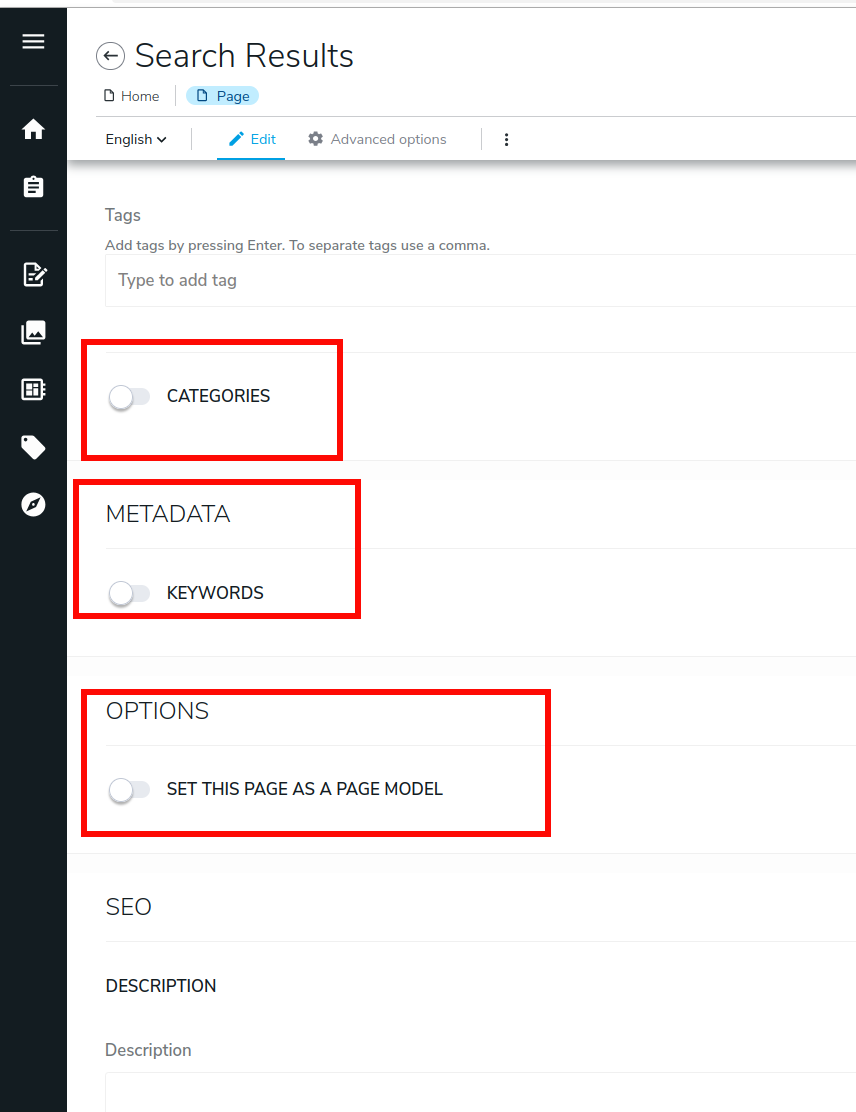This screenshot has width=856, height=1112.
Task: Select the Page breadcrumb chip
Action: coord(223,96)
